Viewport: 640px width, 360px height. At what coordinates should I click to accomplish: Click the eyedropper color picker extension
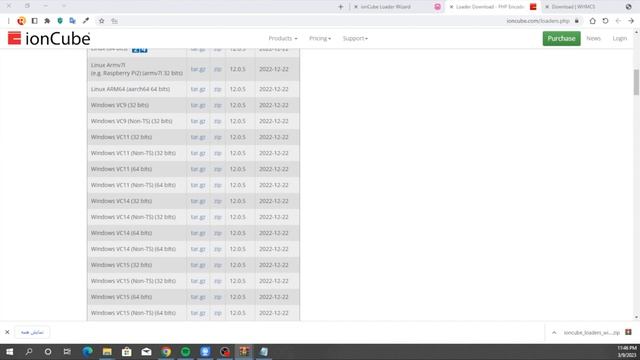(x=86, y=21)
